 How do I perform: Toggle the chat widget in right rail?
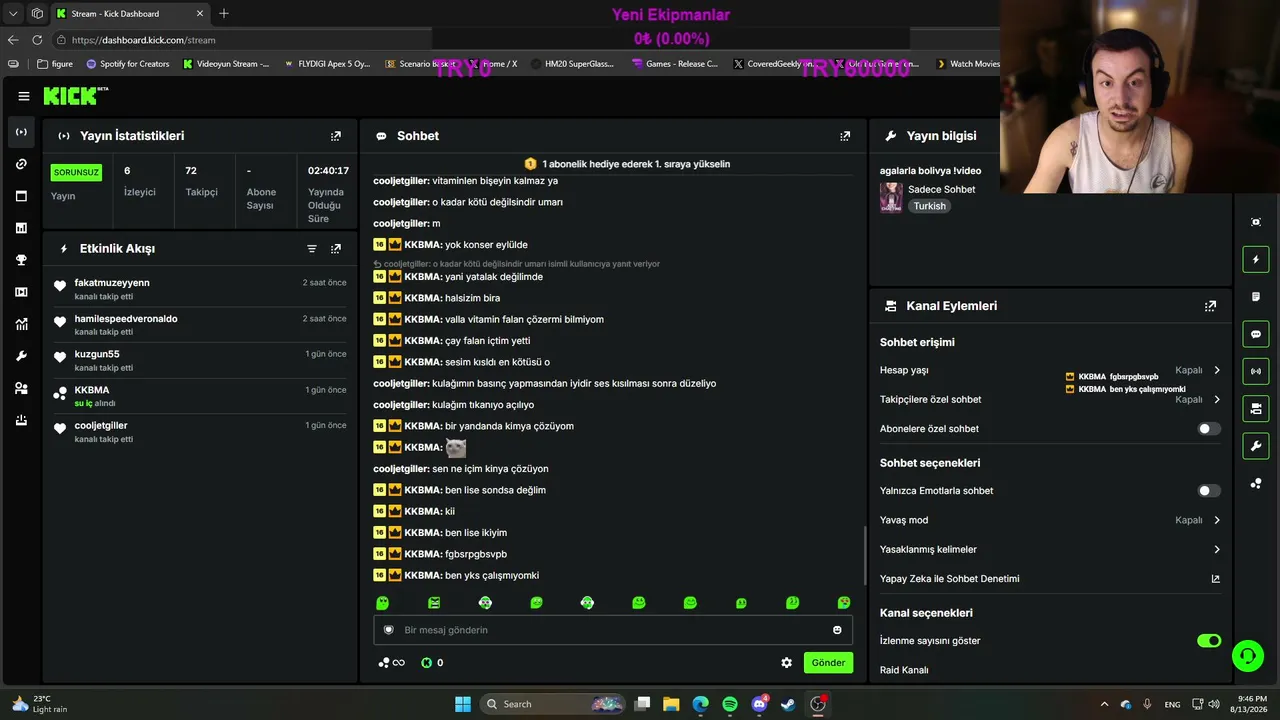click(x=1256, y=334)
